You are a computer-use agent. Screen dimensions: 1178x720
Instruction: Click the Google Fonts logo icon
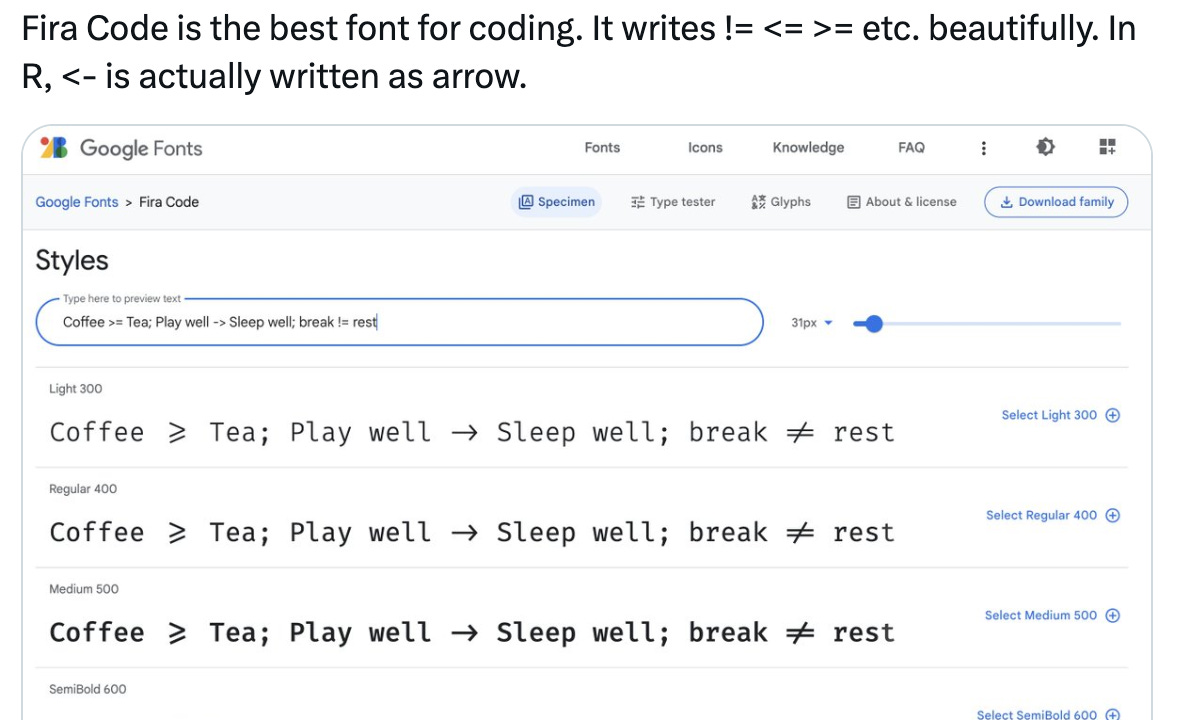pyautogui.click(x=54, y=147)
